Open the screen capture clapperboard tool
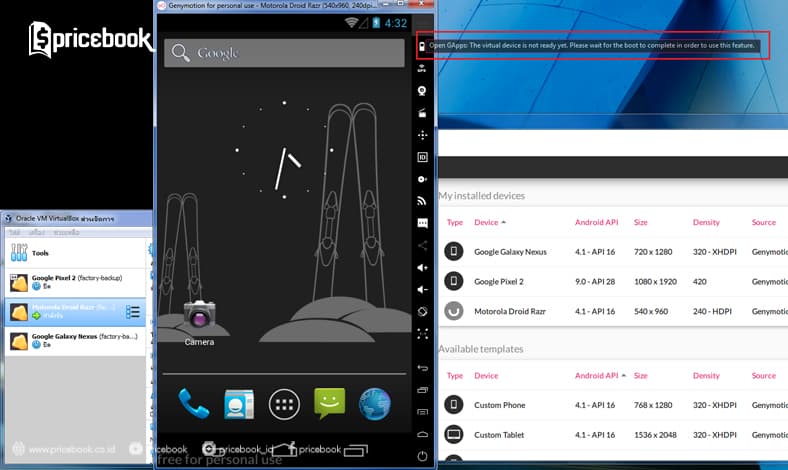This screenshot has width=788, height=470. (422, 113)
